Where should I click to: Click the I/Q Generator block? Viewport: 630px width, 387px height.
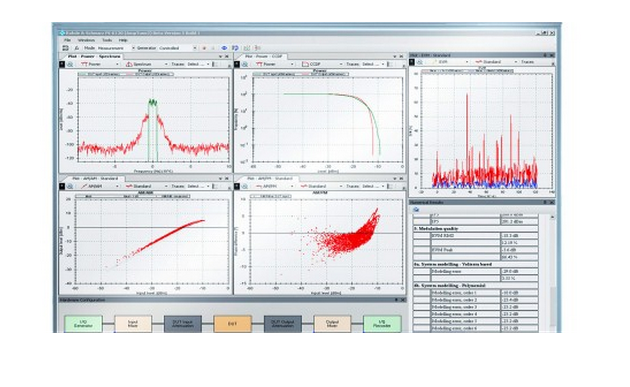(x=83, y=324)
